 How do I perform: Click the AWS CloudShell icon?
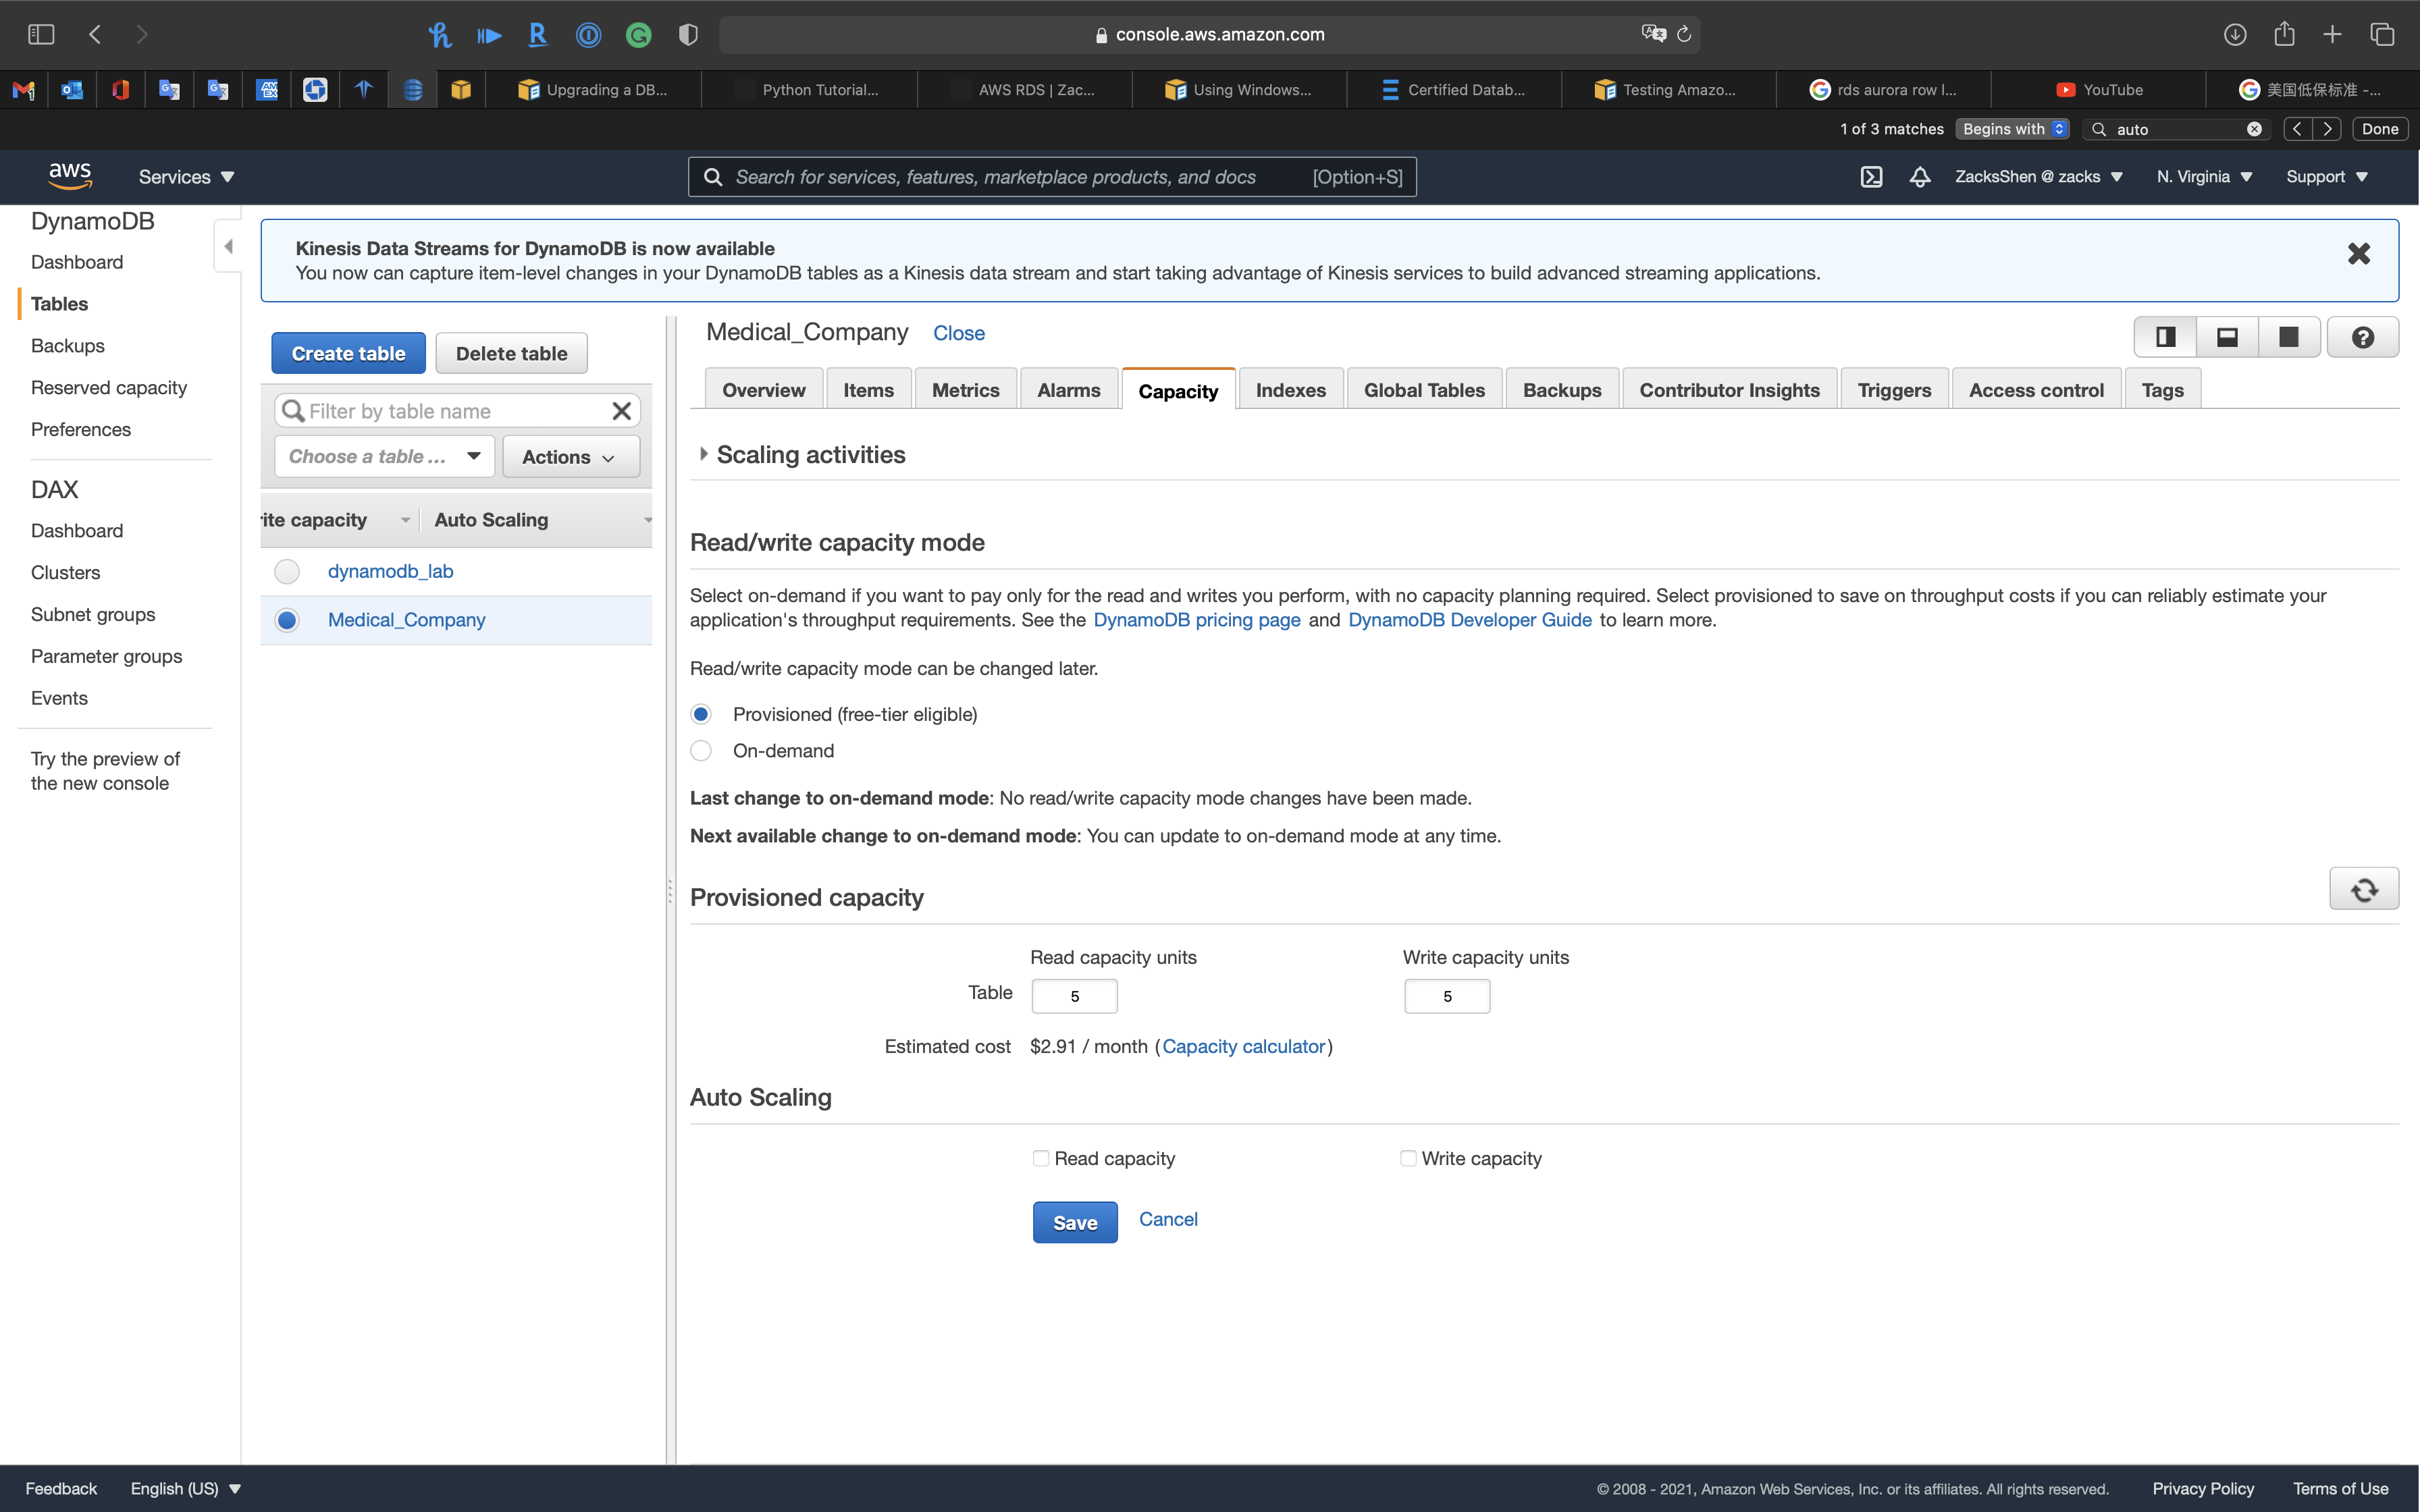click(1871, 177)
